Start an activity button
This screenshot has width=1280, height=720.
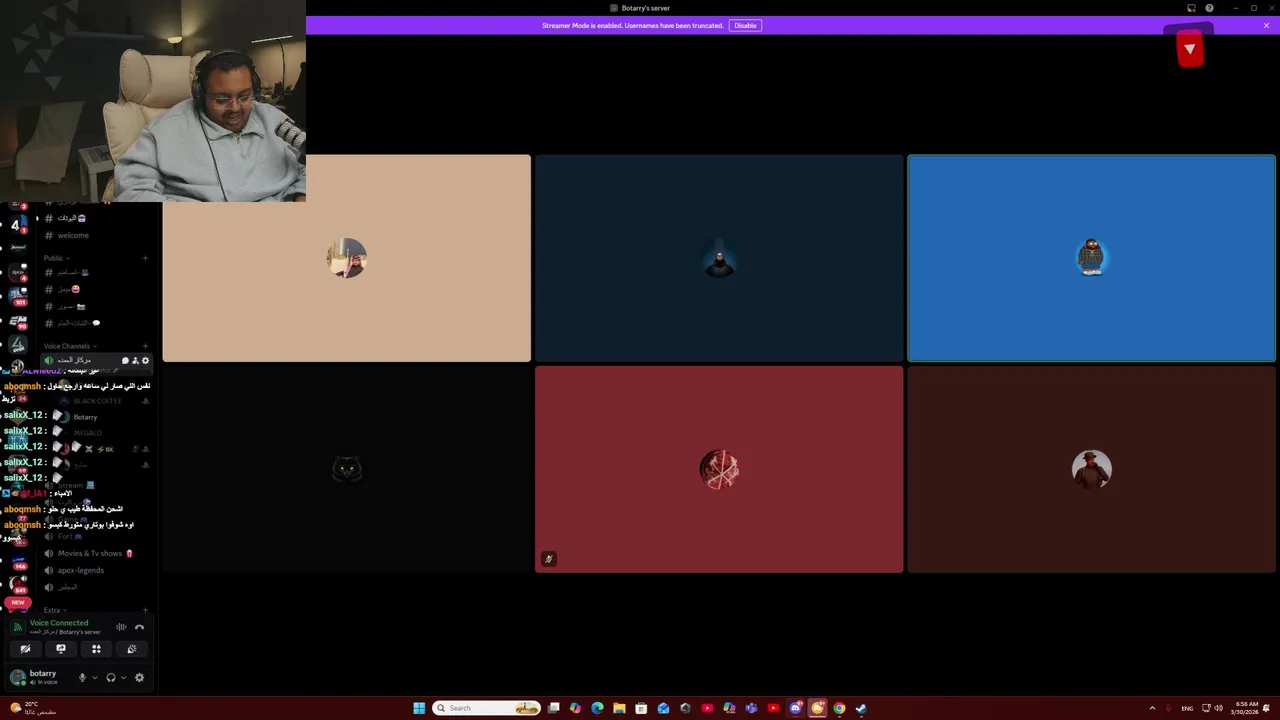[96, 649]
